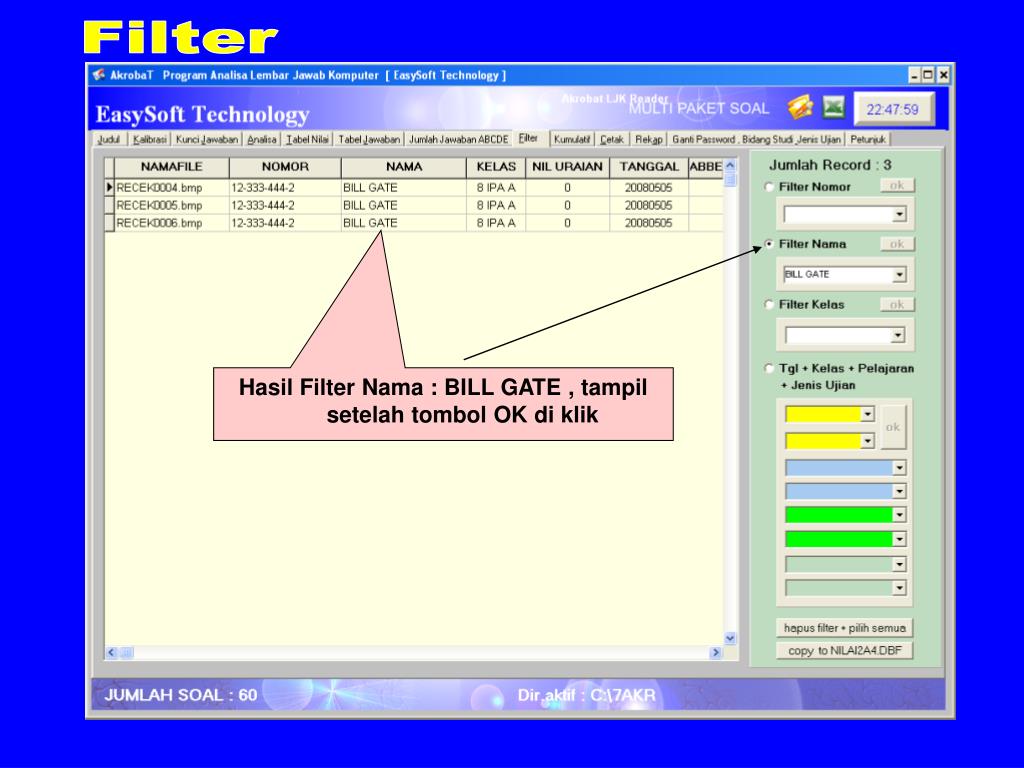Viewport: 1024px width, 768px height.
Task: Click the orange pencil icon near clock
Action: pos(800,107)
